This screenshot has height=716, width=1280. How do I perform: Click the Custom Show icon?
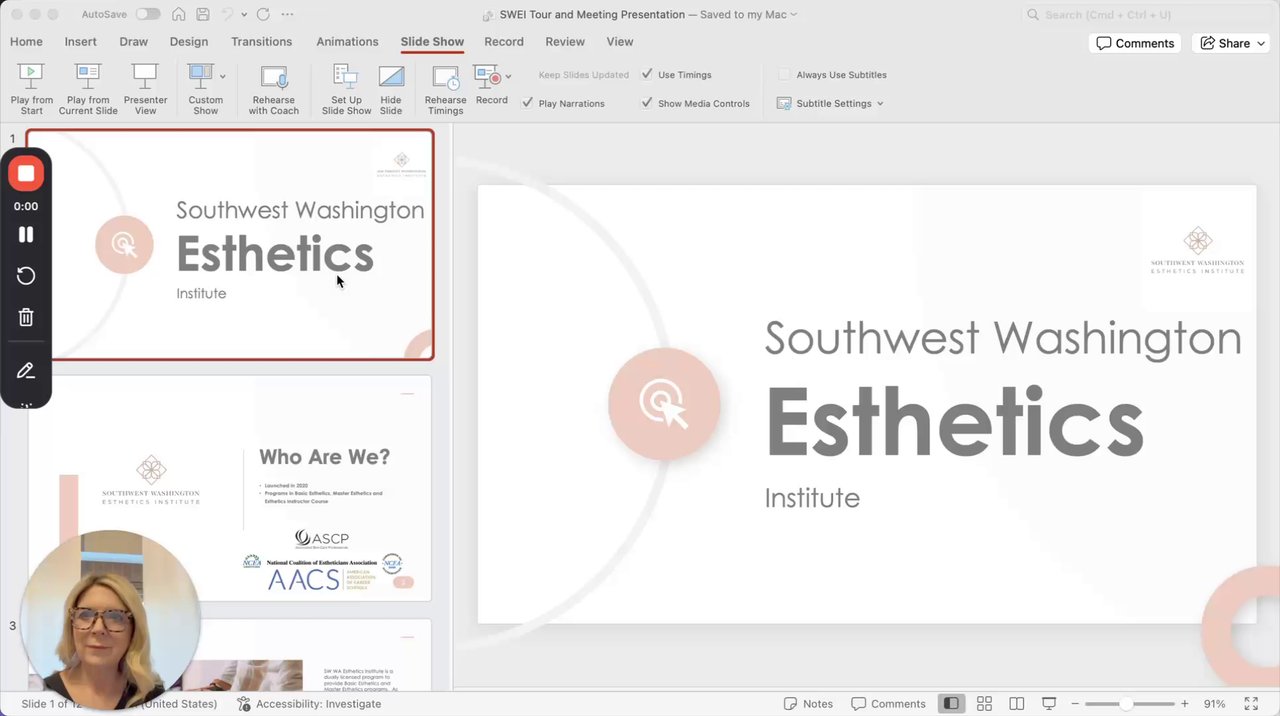200,76
